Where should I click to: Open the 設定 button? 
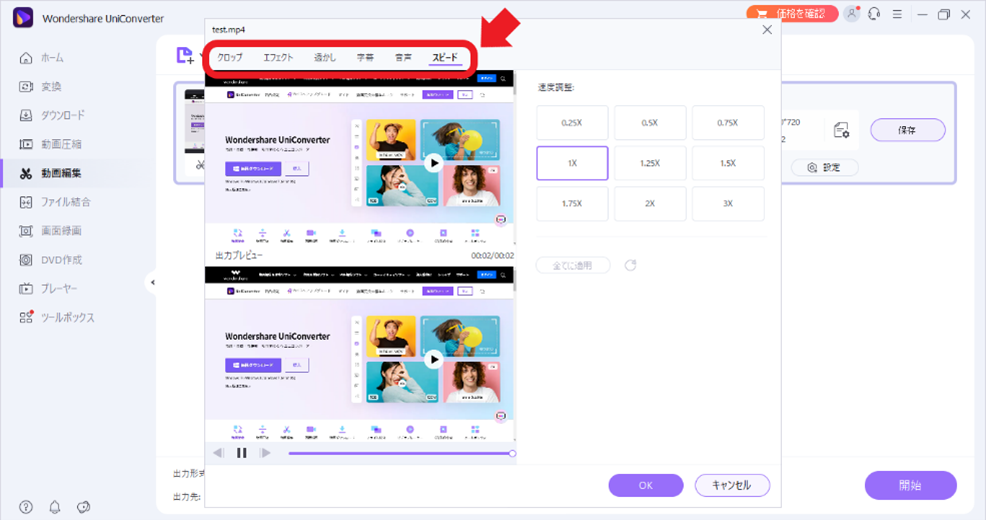click(x=824, y=167)
